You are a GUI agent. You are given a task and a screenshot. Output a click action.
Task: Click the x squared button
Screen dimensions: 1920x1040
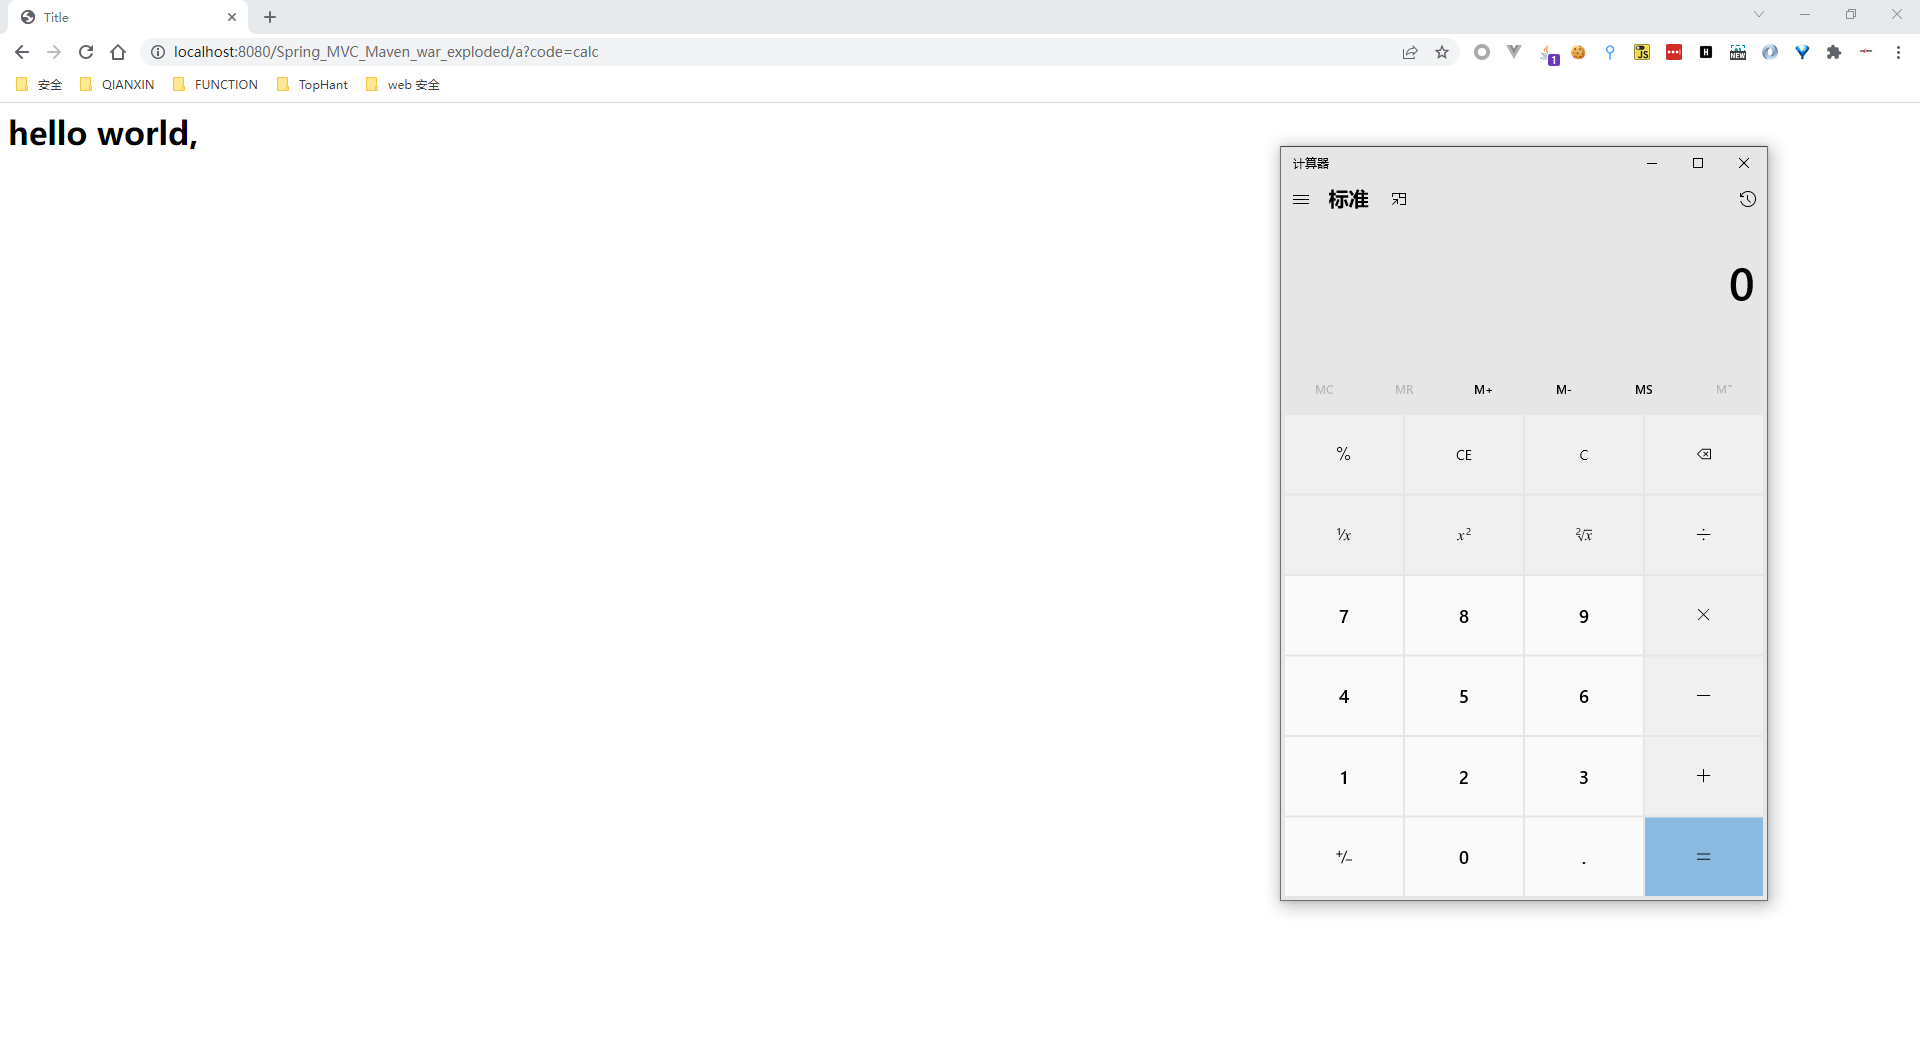(x=1464, y=535)
